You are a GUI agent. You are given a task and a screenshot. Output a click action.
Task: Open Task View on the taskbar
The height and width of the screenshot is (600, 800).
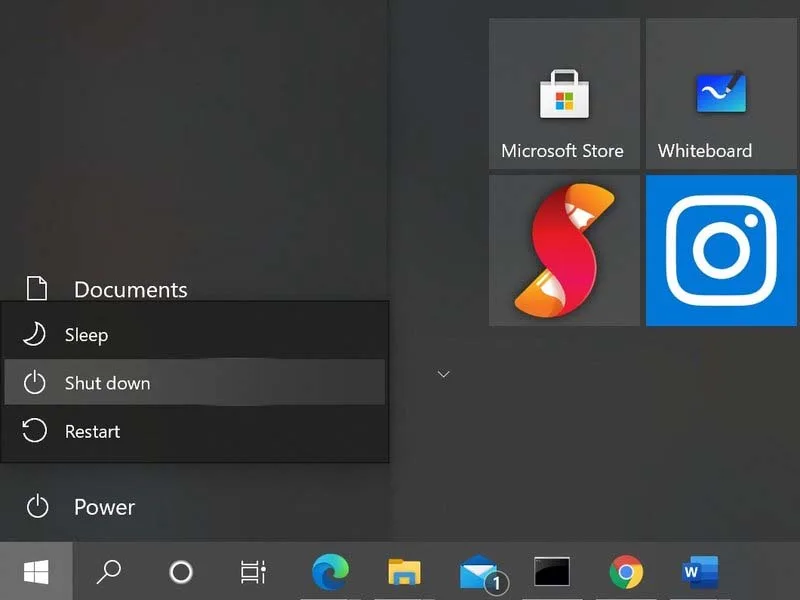pyautogui.click(x=253, y=571)
